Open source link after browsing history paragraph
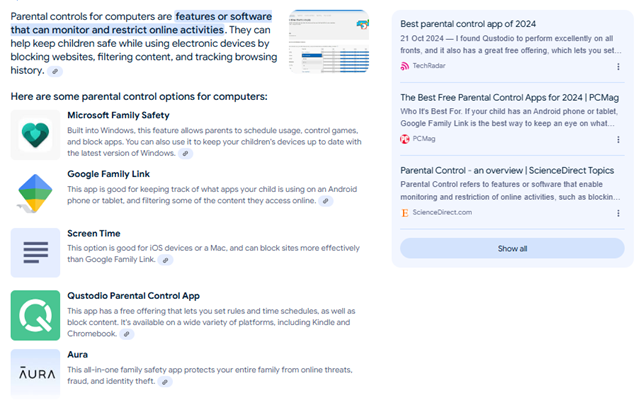The width and height of the screenshot is (636, 405). [x=55, y=71]
